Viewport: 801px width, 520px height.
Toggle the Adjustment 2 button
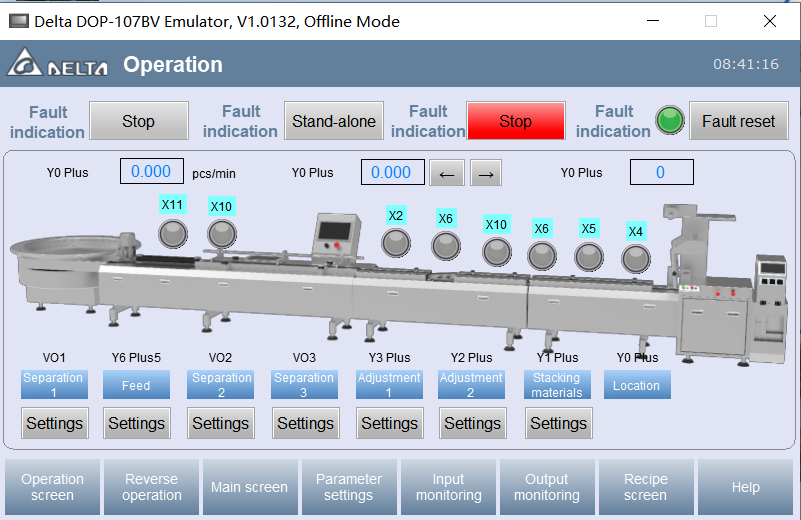[x=471, y=385]
